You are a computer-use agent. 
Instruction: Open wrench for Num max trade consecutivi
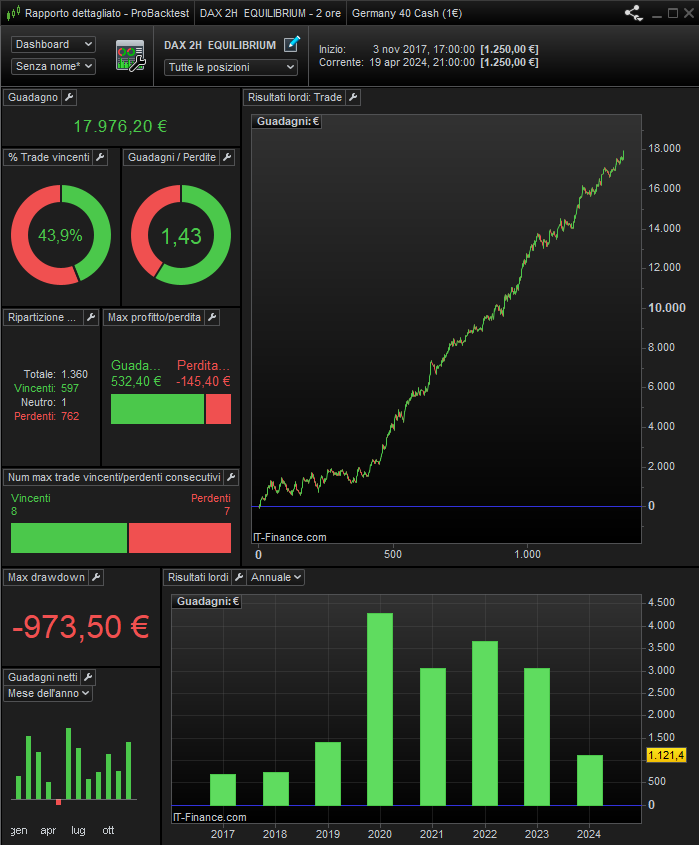tap(231, 477)
